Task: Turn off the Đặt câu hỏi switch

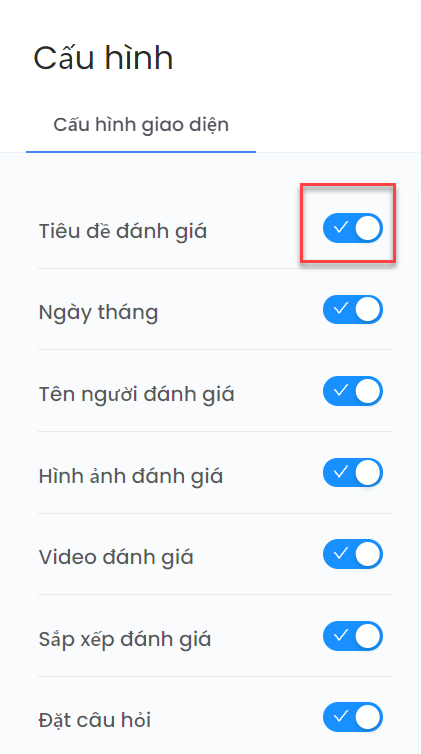Action: tap(353, 717)
